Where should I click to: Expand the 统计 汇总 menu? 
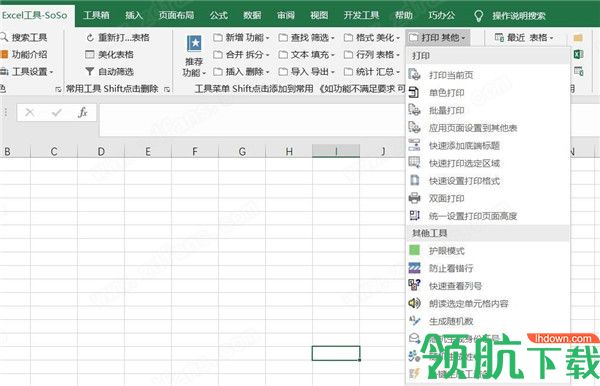coord(372,72)
